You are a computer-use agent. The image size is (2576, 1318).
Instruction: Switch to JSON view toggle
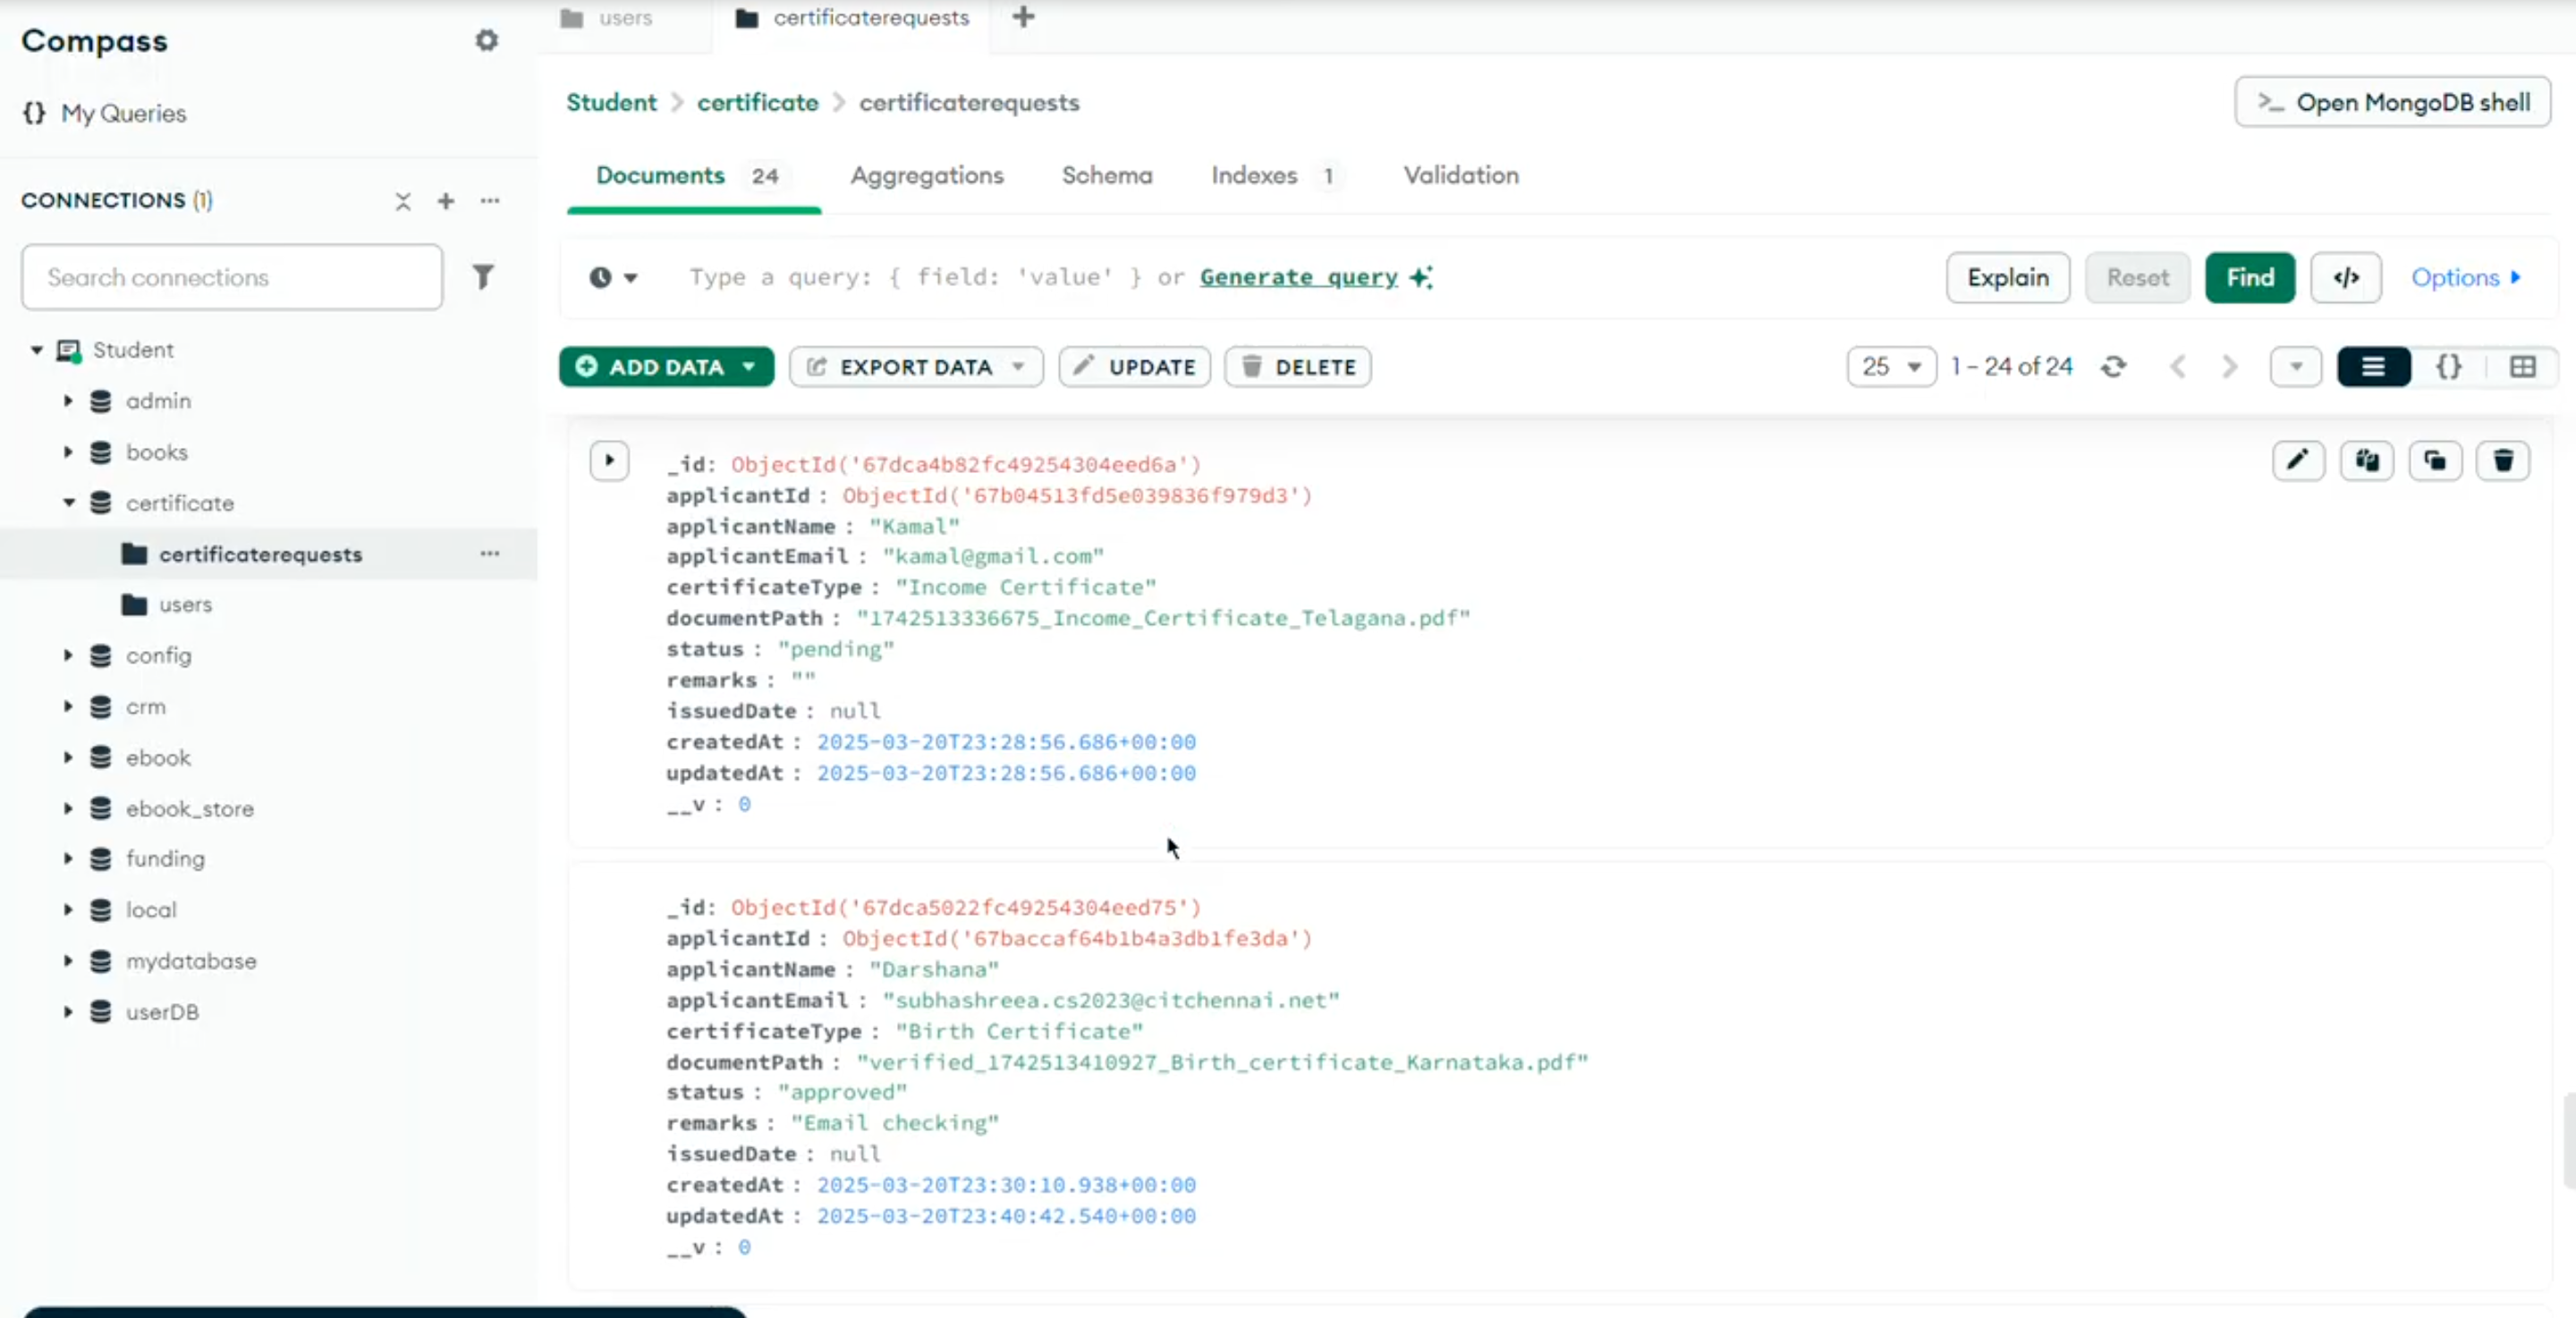pyautogui.click(x=2448, y=367)
